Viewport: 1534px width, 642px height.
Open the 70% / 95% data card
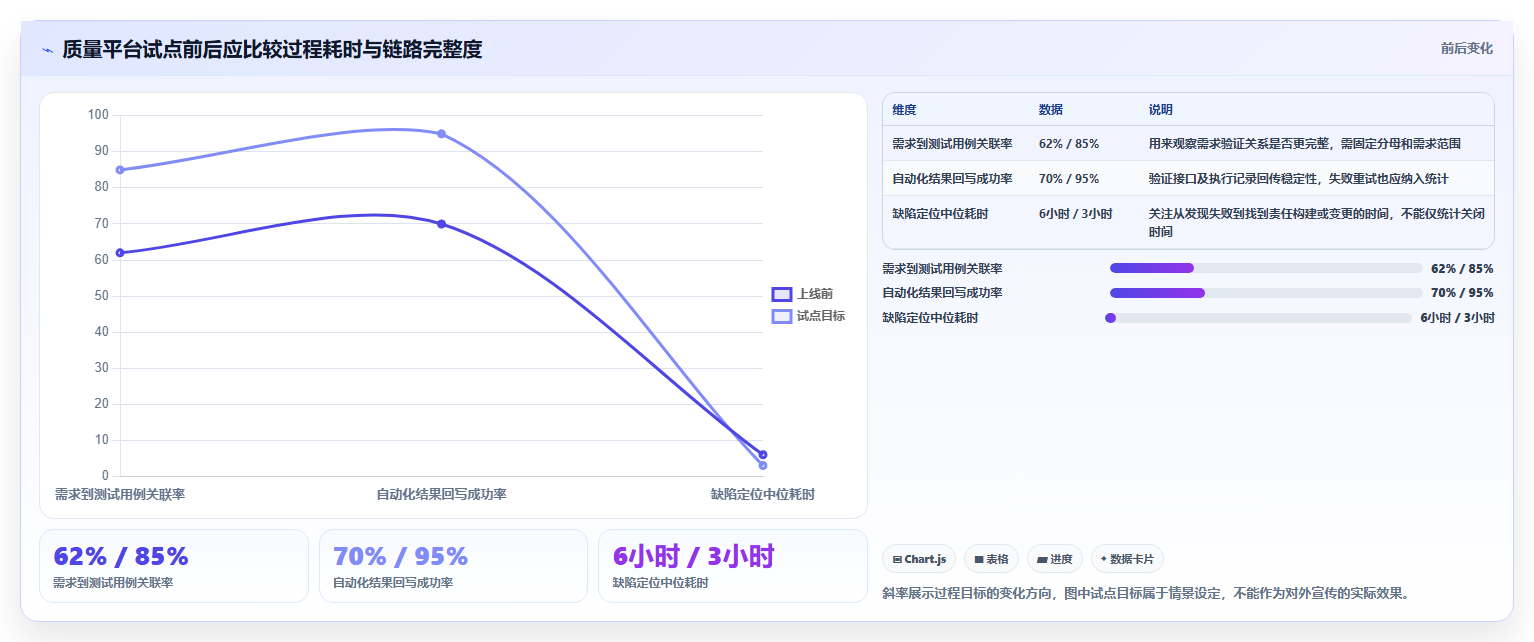click(x=453, y=566)
